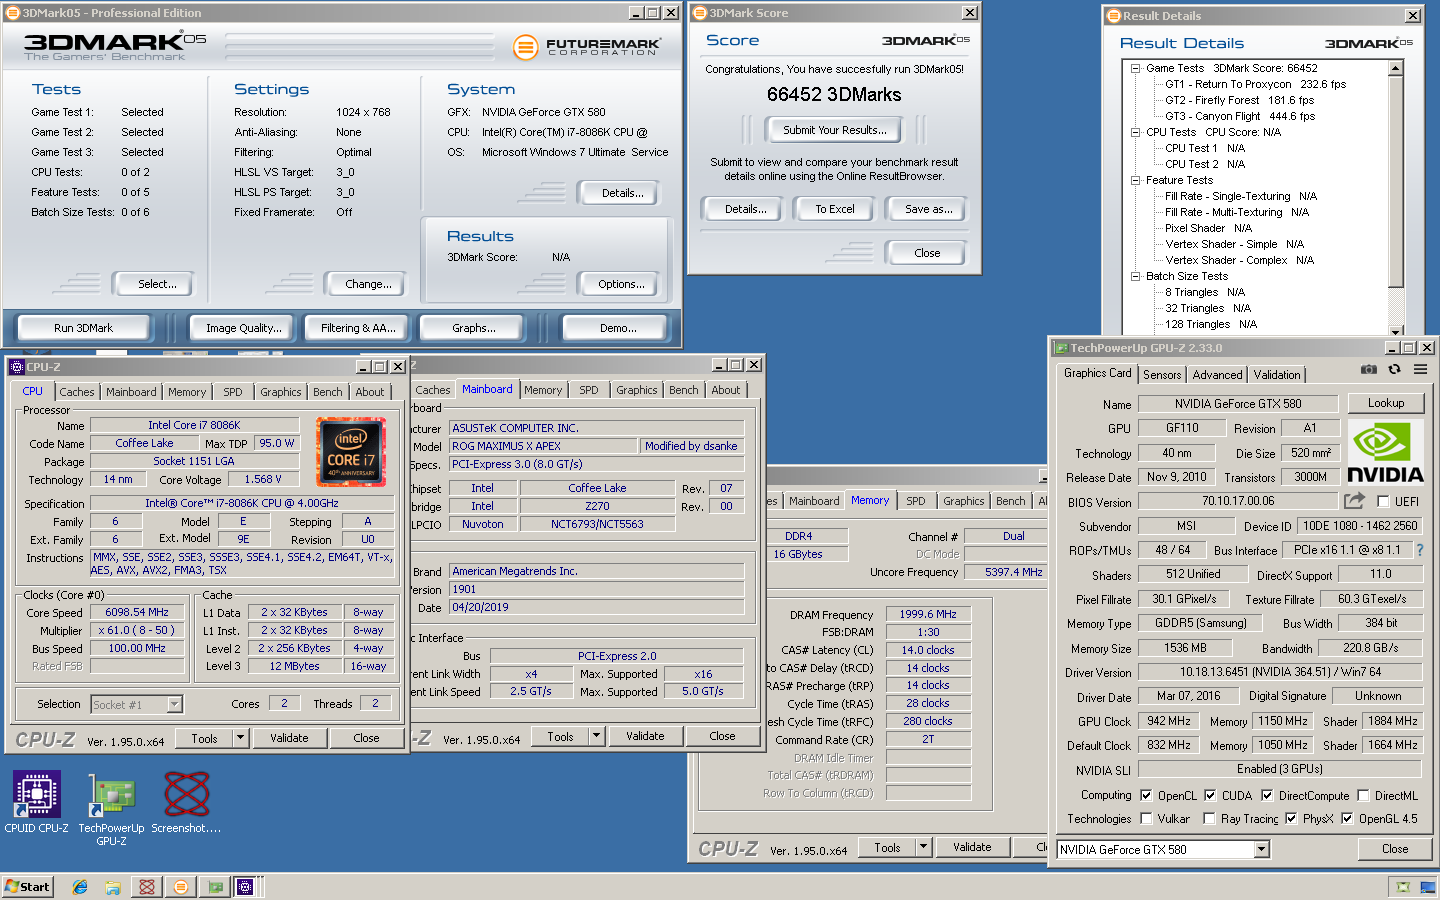
Task: Open Caches tab in CPU-Z CPU window
Action: (76, 392)
